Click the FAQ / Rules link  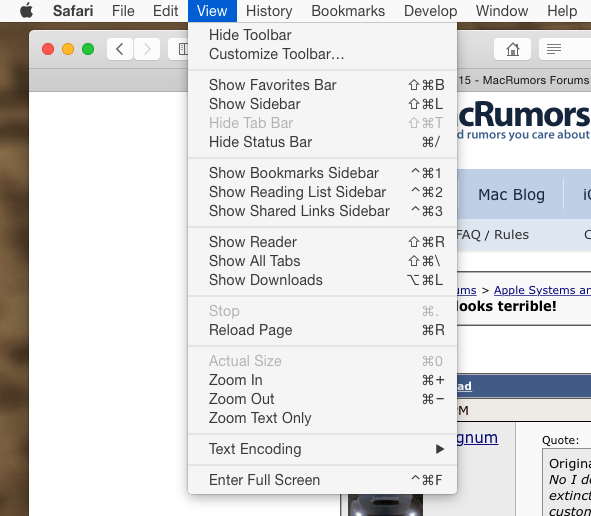(493, 235)
